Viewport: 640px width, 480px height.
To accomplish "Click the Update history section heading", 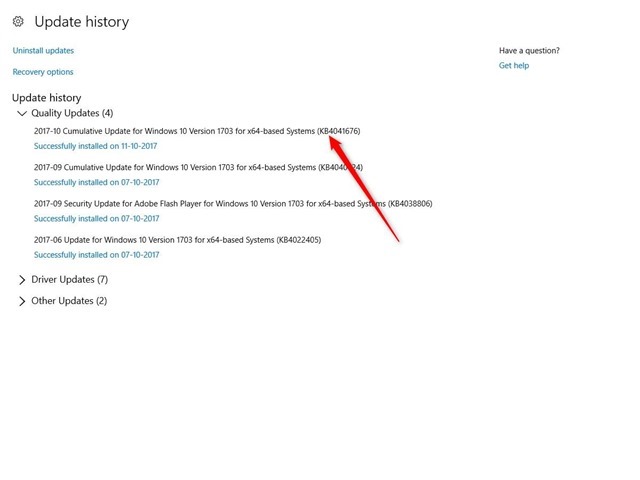I will coord(46,98).
